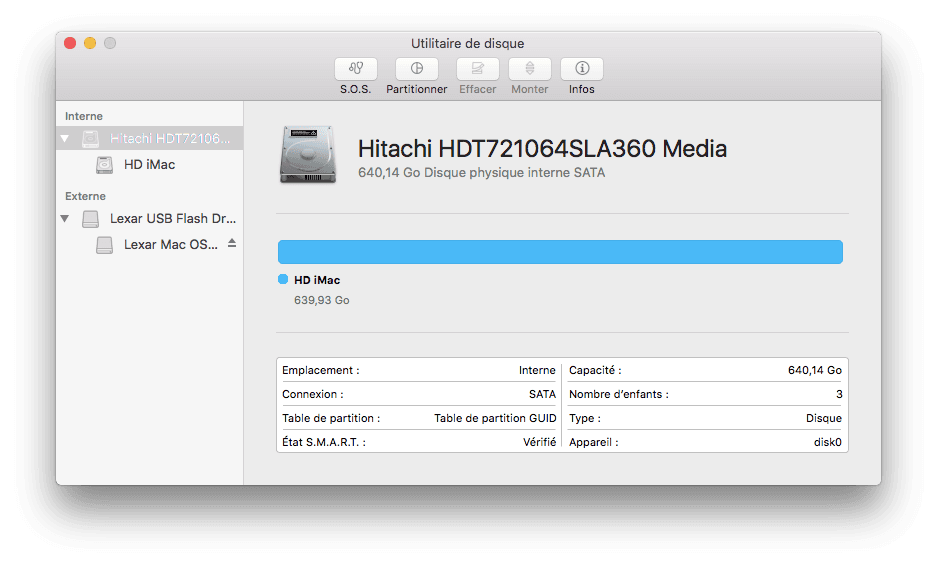Viewport: 937px width, 565px height.
Task: Collapse the Lexar USB Flash Drive tree
Action: pos(65,219)
